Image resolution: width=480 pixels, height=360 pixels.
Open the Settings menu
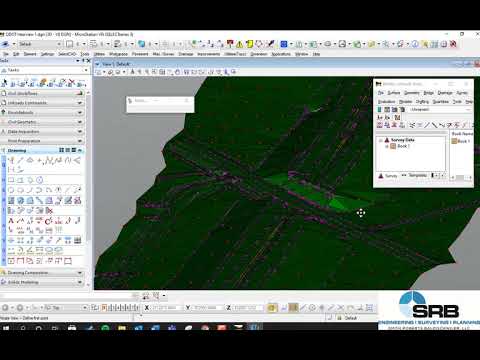(47, 54)
